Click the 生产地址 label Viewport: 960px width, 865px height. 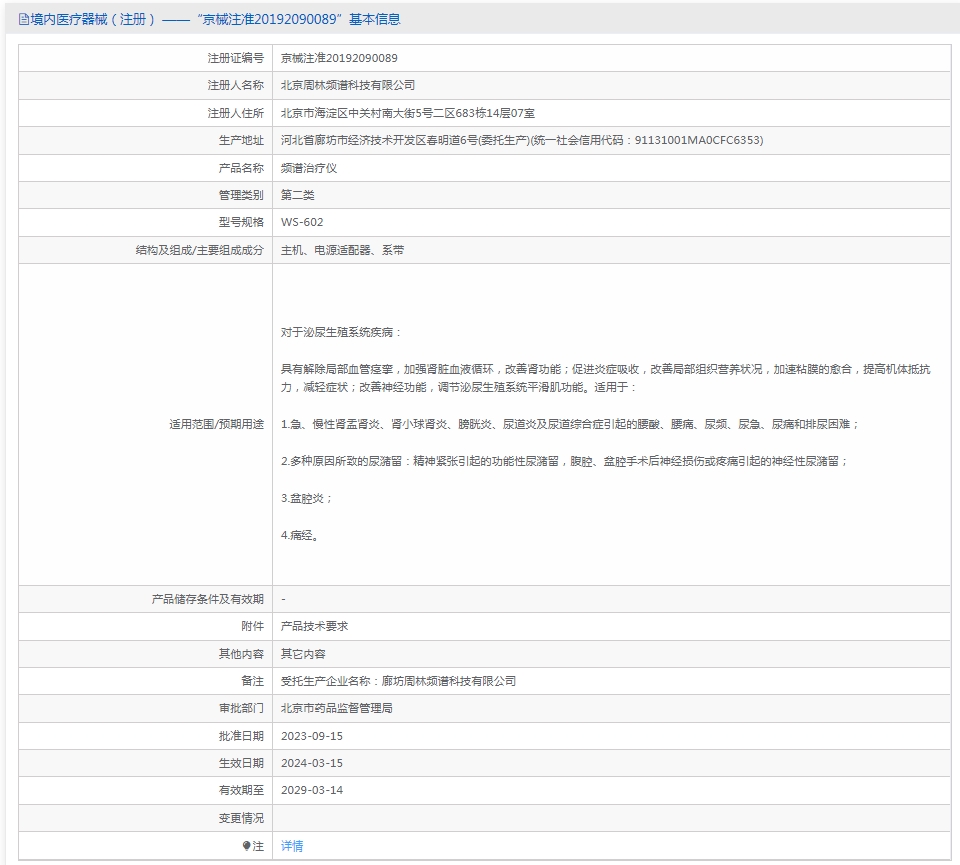coord(241,140)
